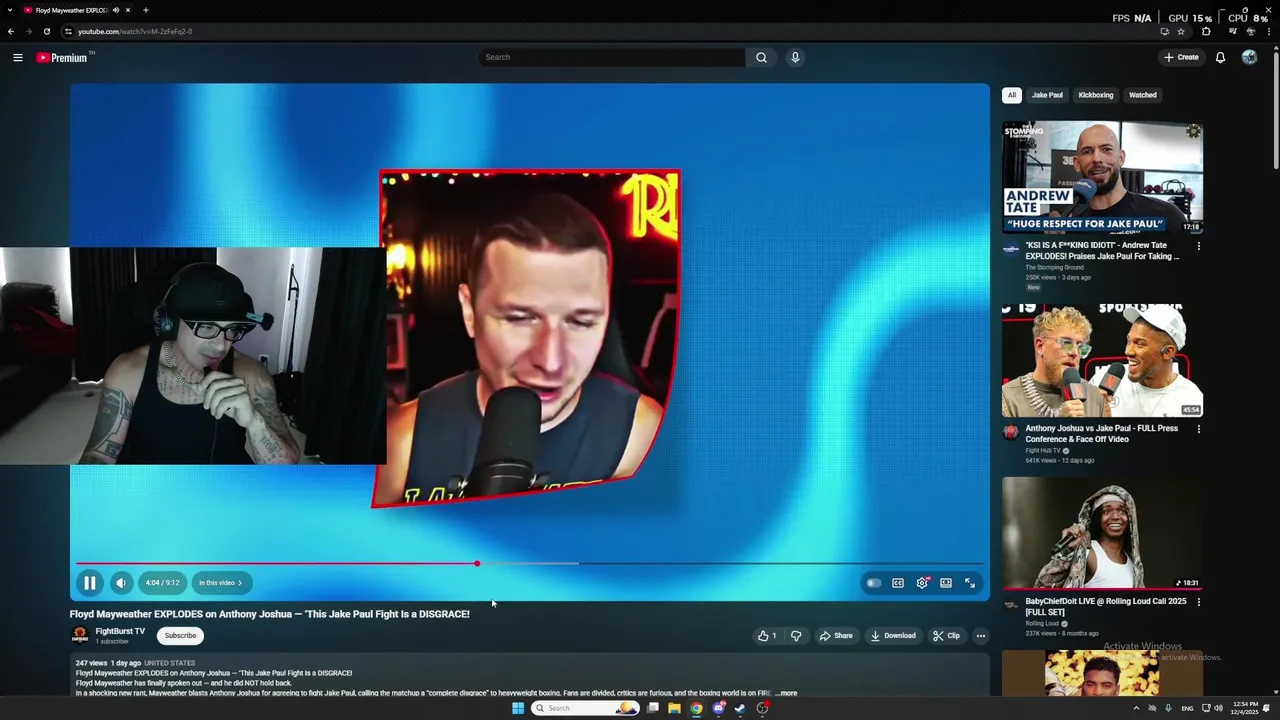Viewport: 1280px width, 720px height.
Task: Open the YouTube guide hamburger menu
Action: click(x=17, y=57)
